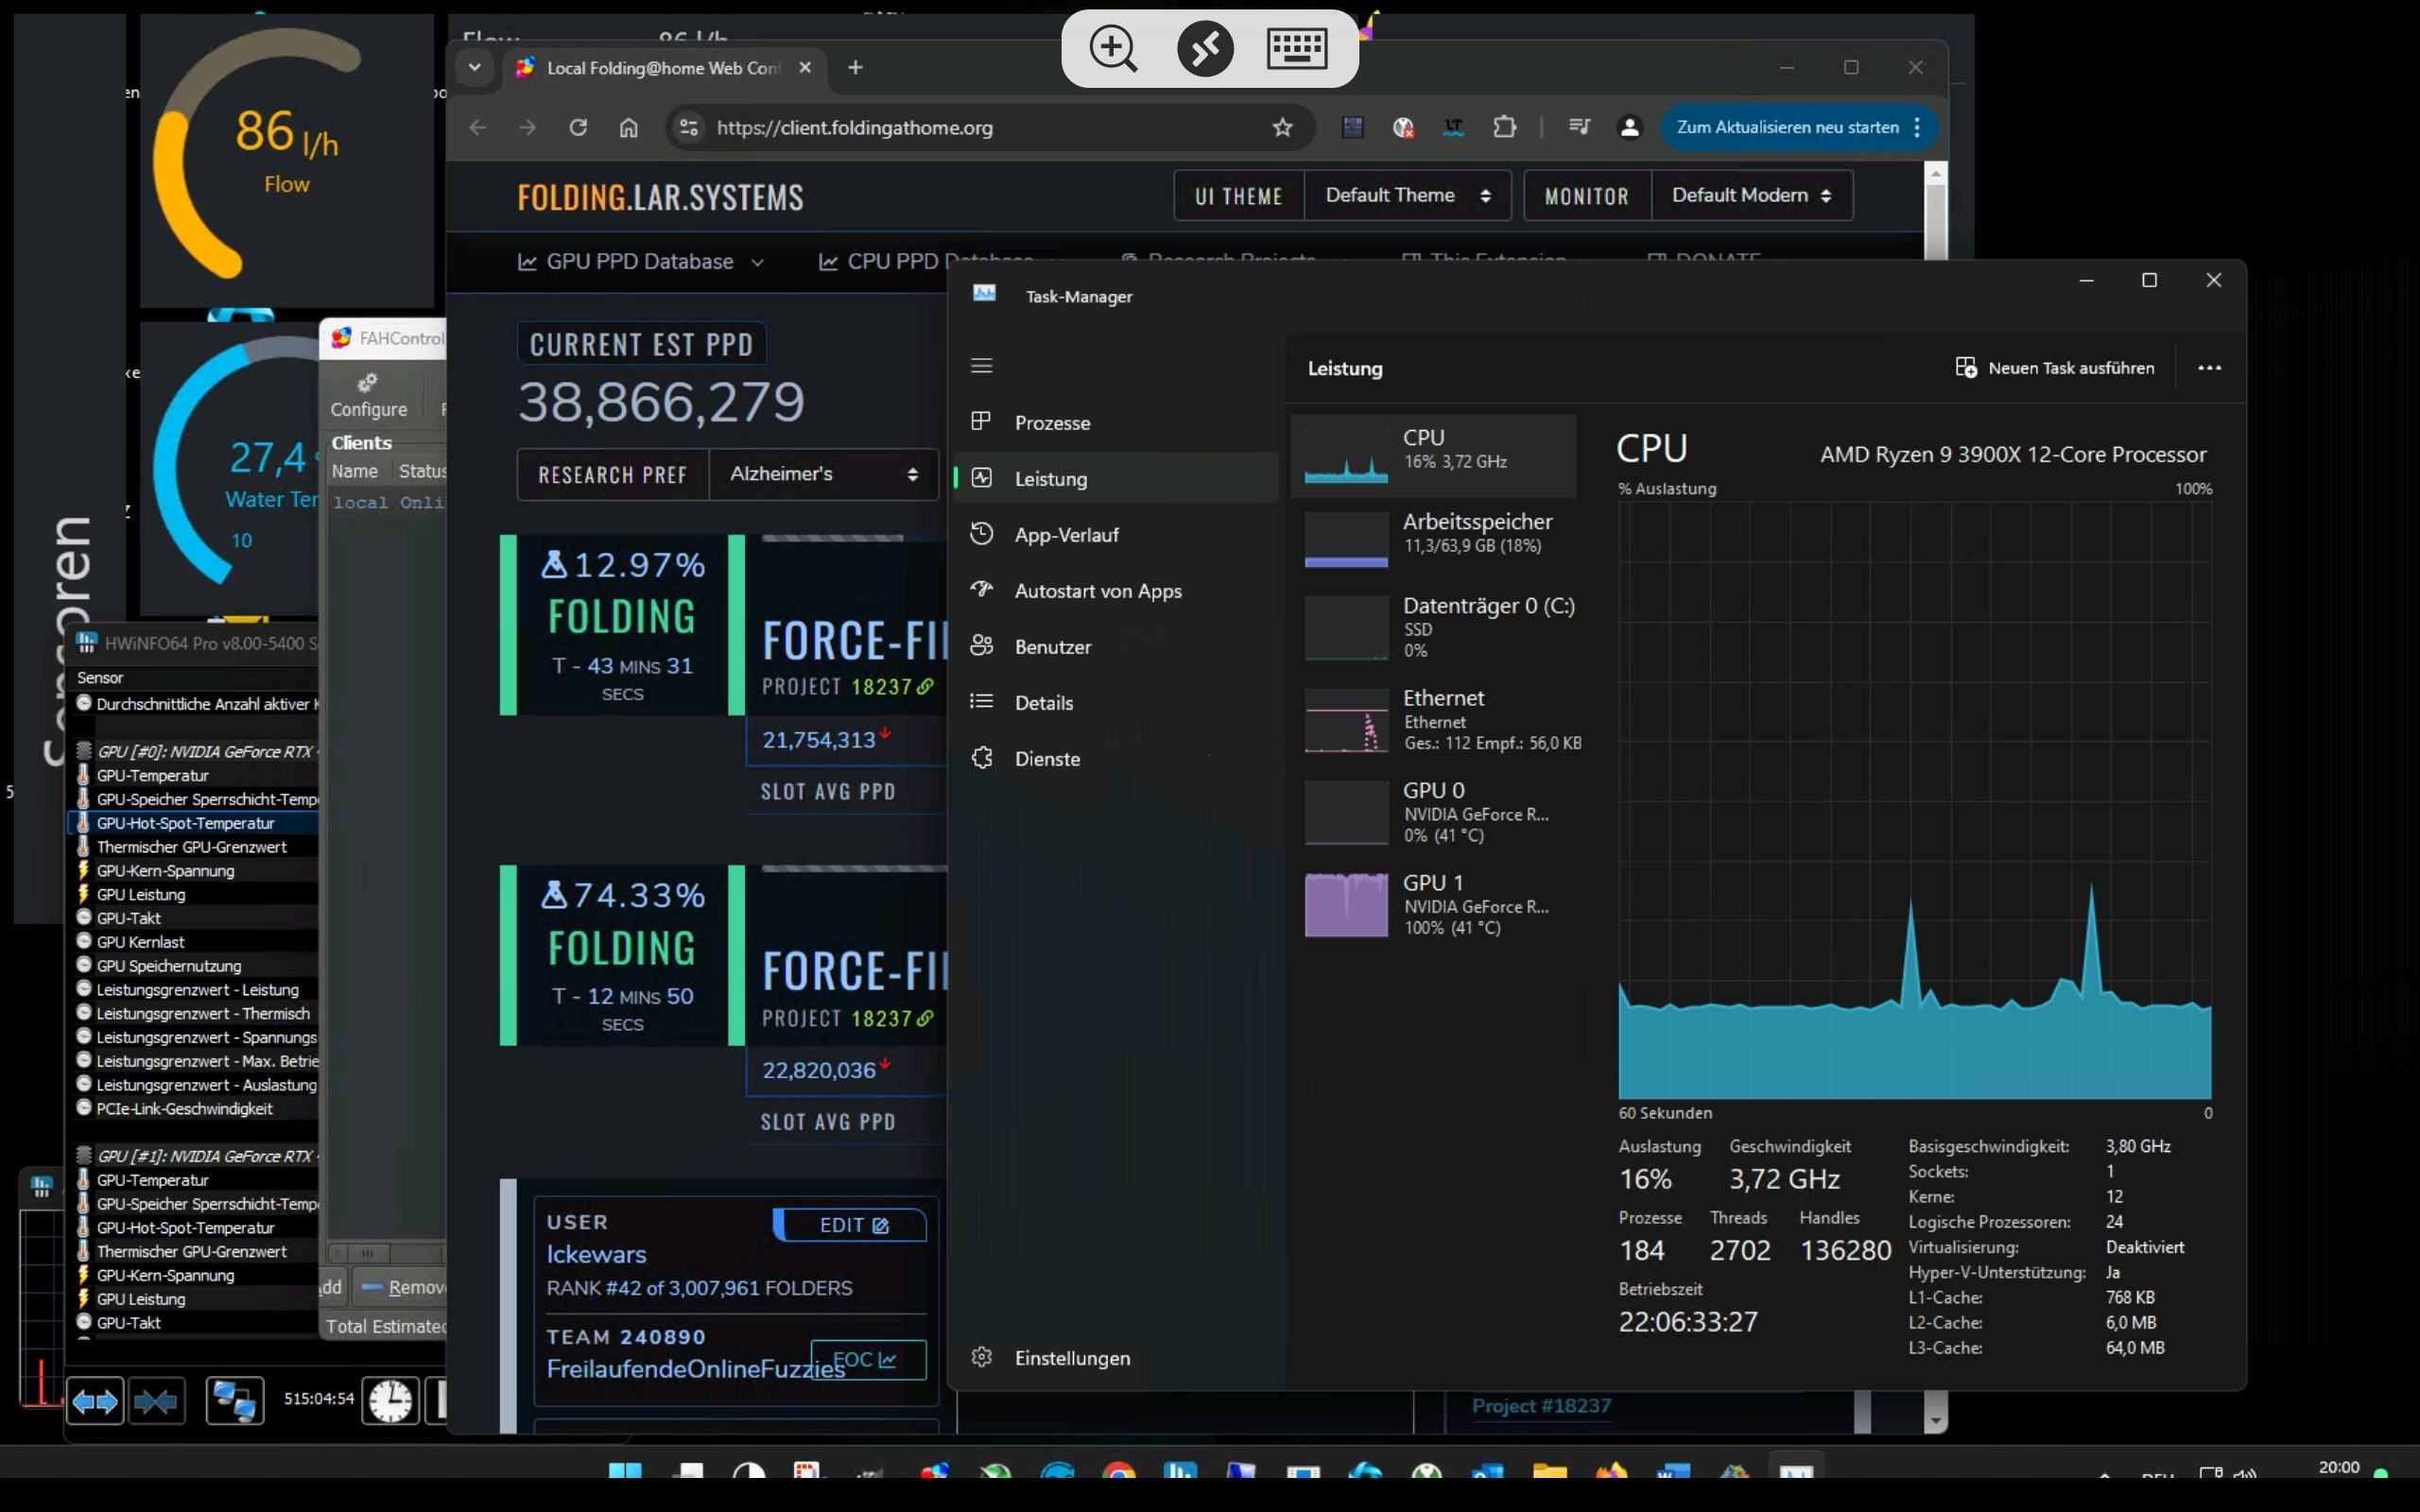Click Remove button in FAHControl
Screen dimensions: 2420x1512
402,1287
